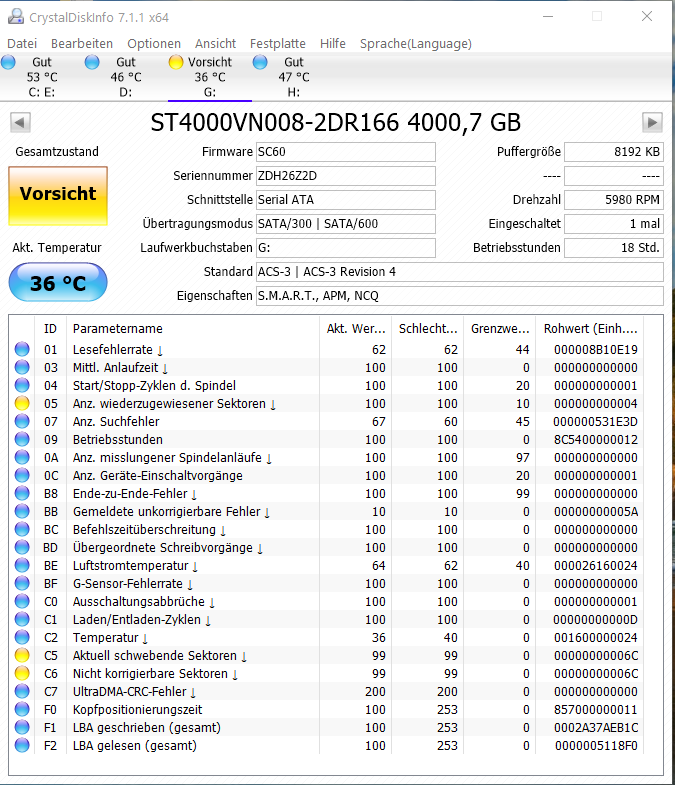Image resolution: width=675 pixels, height=785 pixels.
Task: Click the Parametername column header
Action: click(193, 328)
